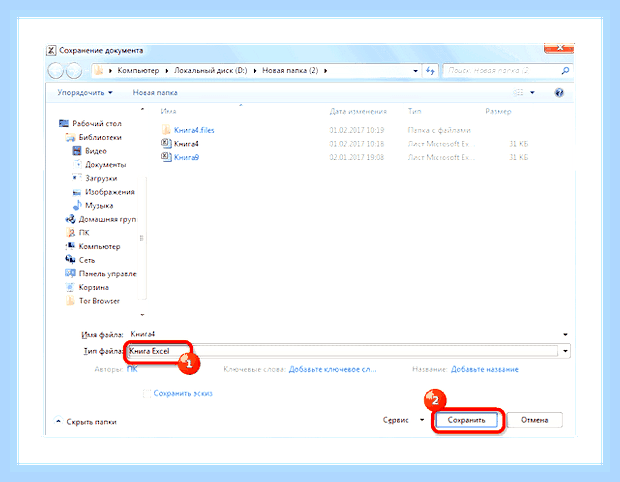The height and width of the screenshot is (482, 620).
Task: Sort by the Имя column header
Action: [x=168, y=112]
